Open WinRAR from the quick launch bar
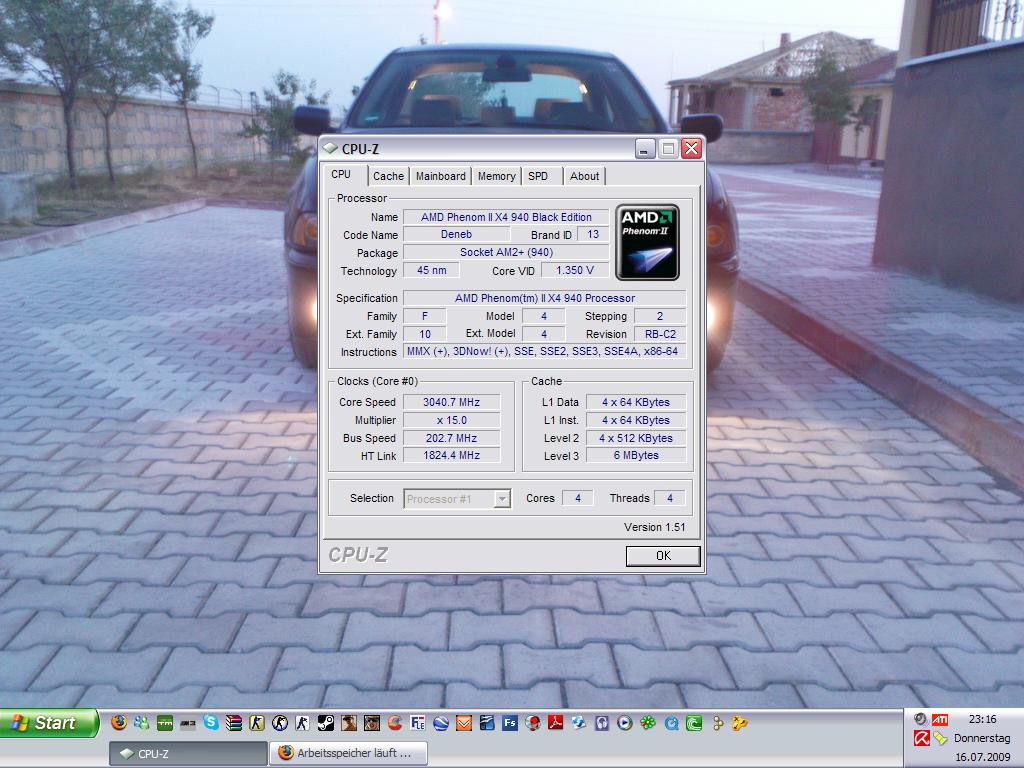 point(234,723)
